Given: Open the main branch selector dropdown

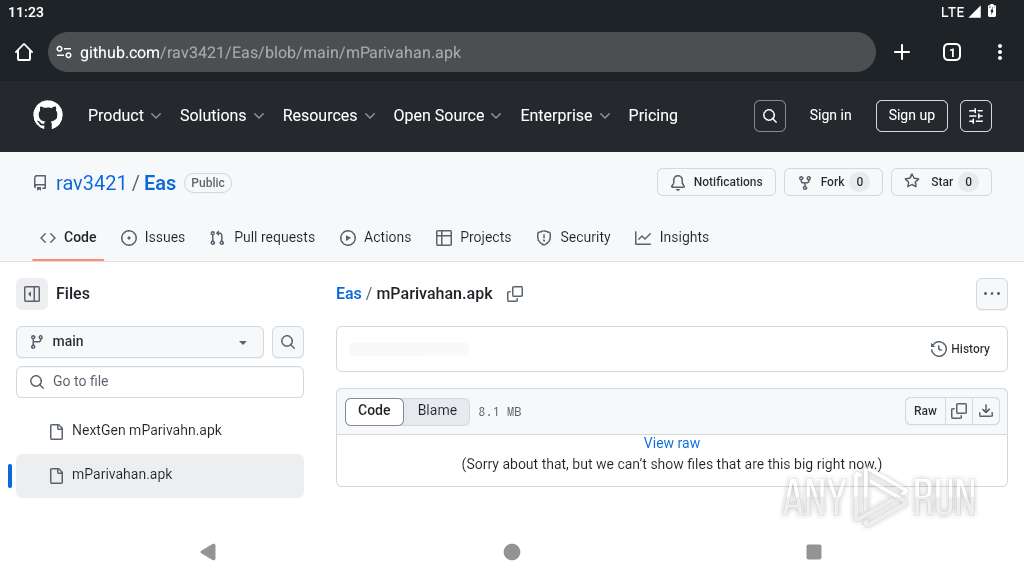Looking at the screenshot, I should pyautogui.click(x=140, y=342).
